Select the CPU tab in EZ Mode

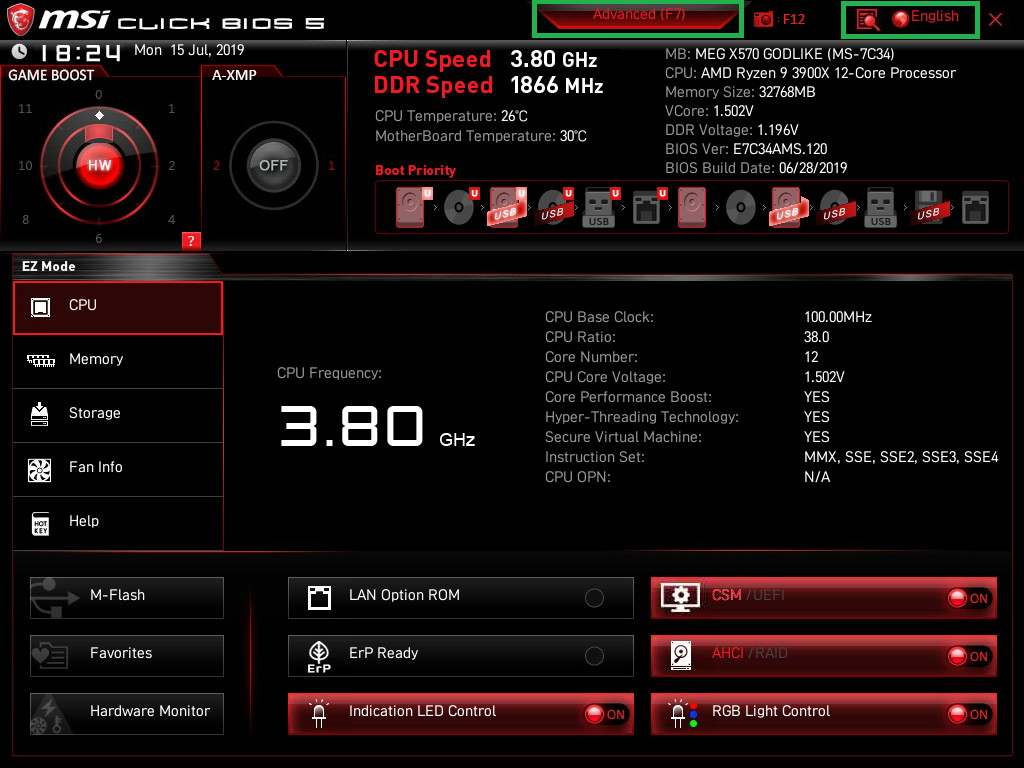tap(118, 308)
